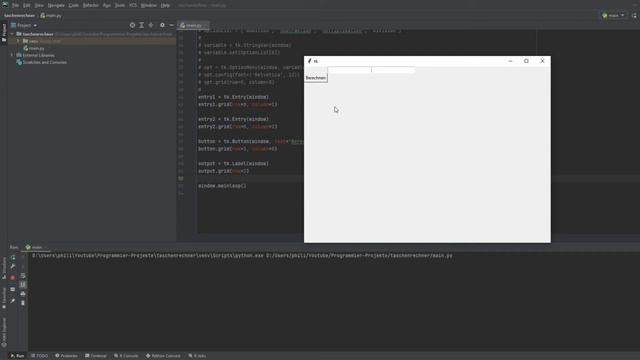The height and width of the screenshot is (360, 640).
Task: Click the console command path line in Run output
Action: pyautogui.click(x=242, y=256)
